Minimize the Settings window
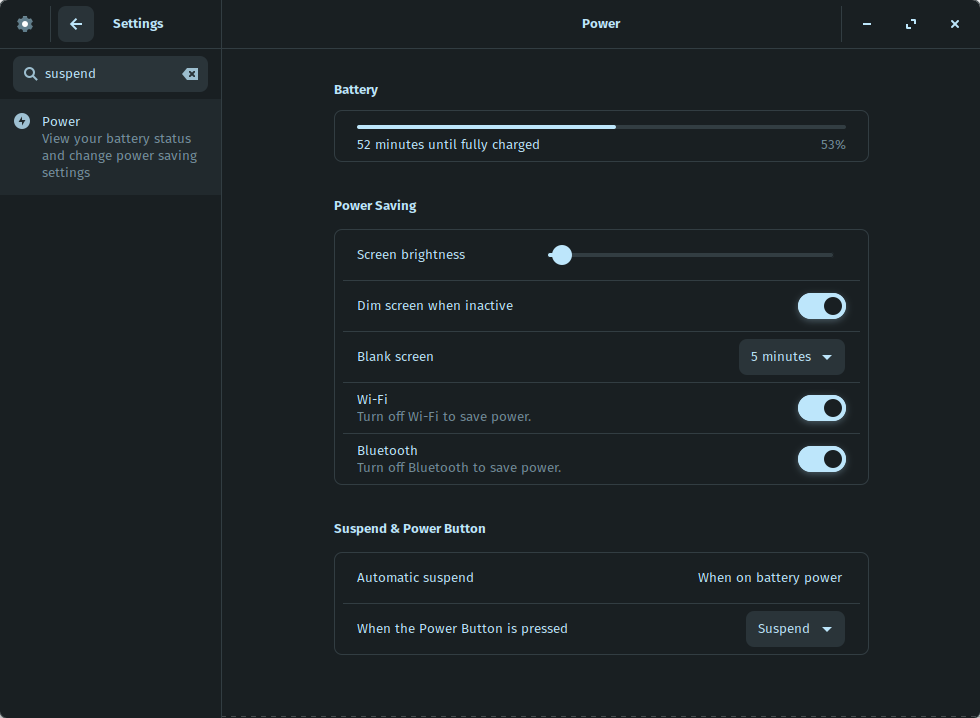 pos(867,24)
